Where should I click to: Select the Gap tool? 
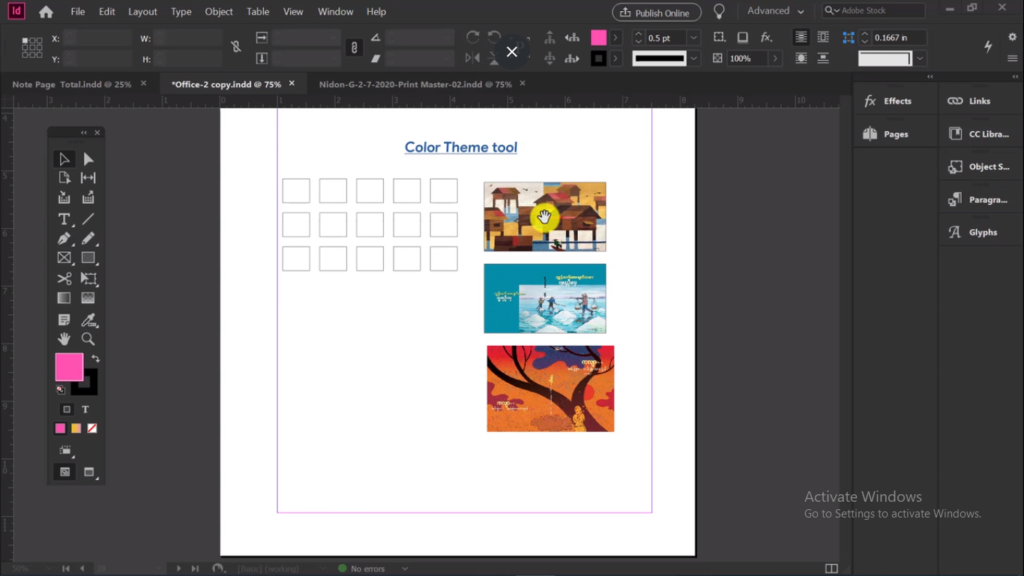(x=88, y=178)
